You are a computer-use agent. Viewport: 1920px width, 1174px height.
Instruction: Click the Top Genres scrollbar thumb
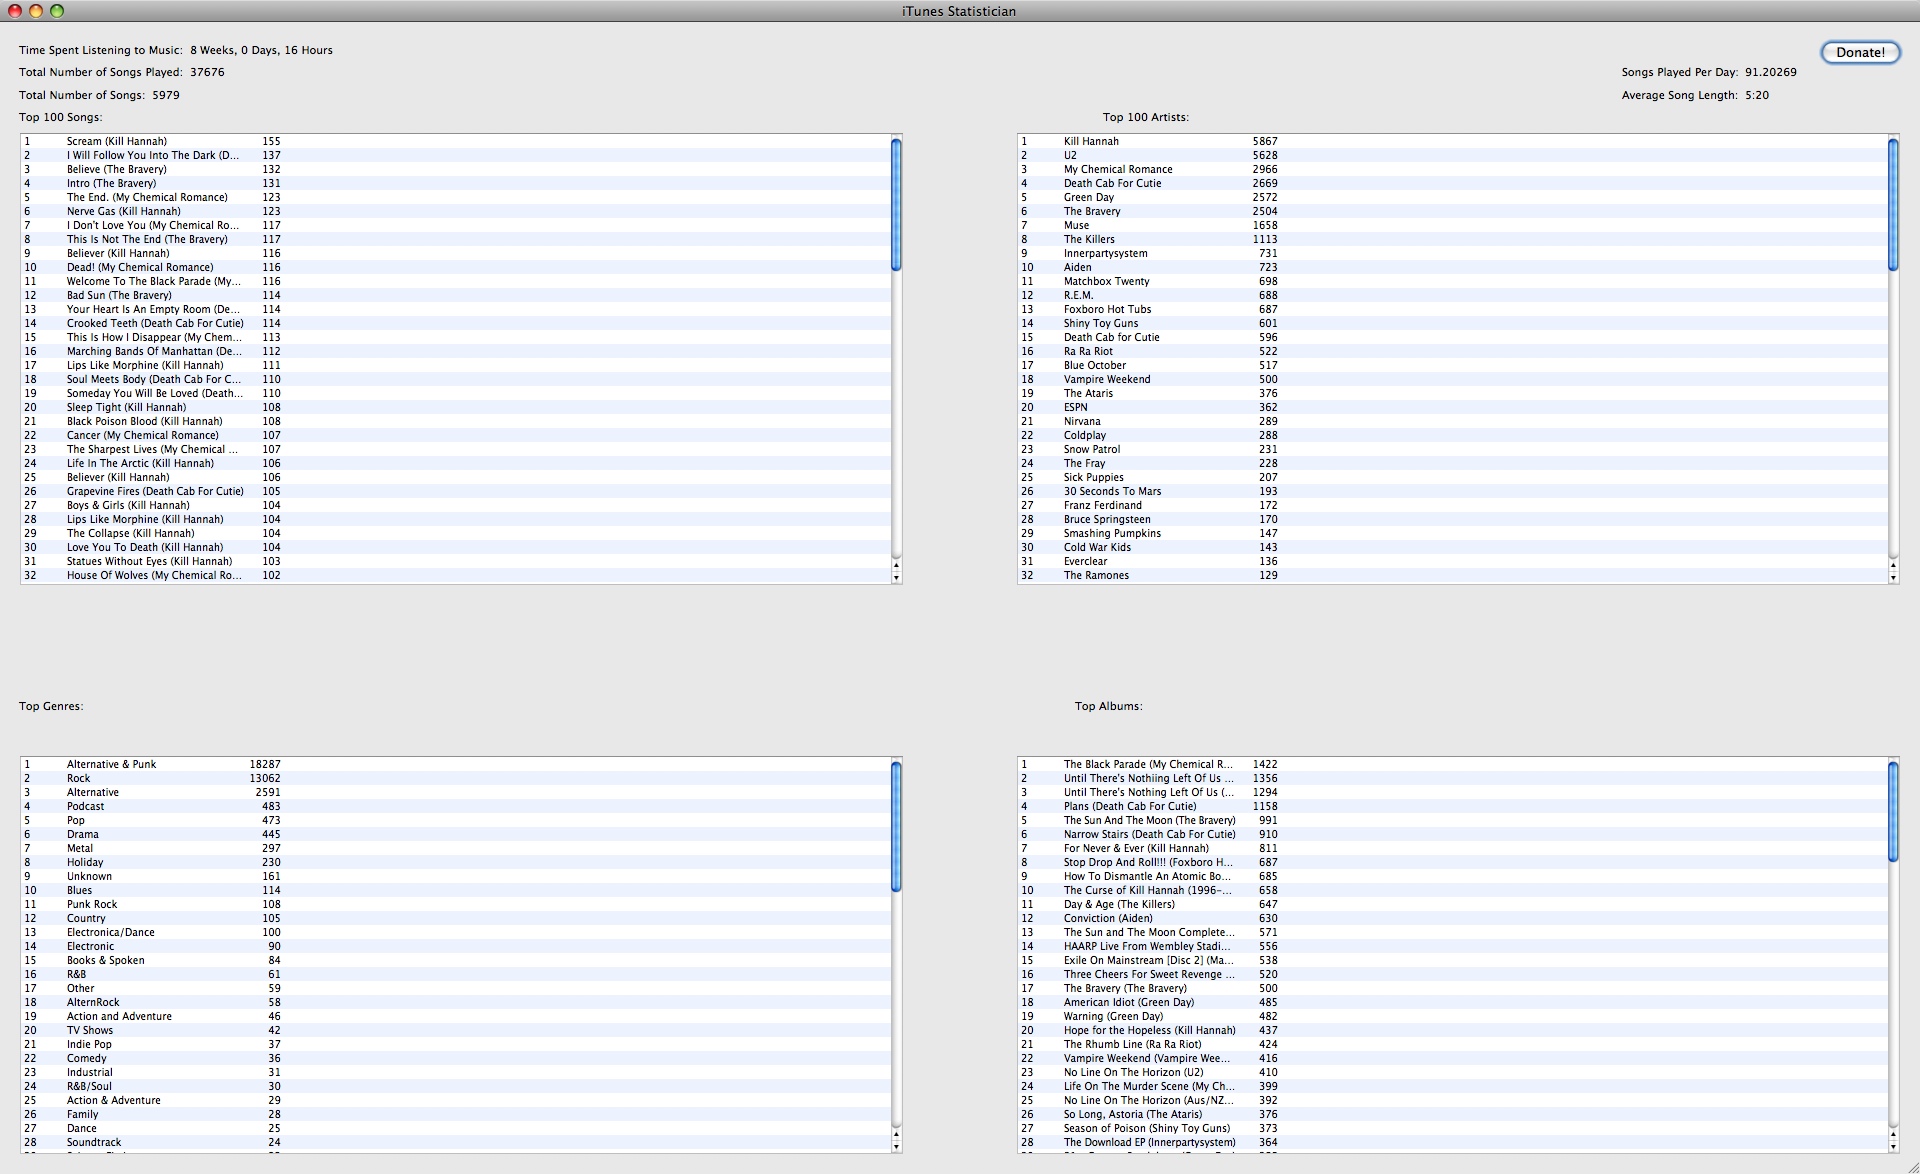[x=896, y=826]
